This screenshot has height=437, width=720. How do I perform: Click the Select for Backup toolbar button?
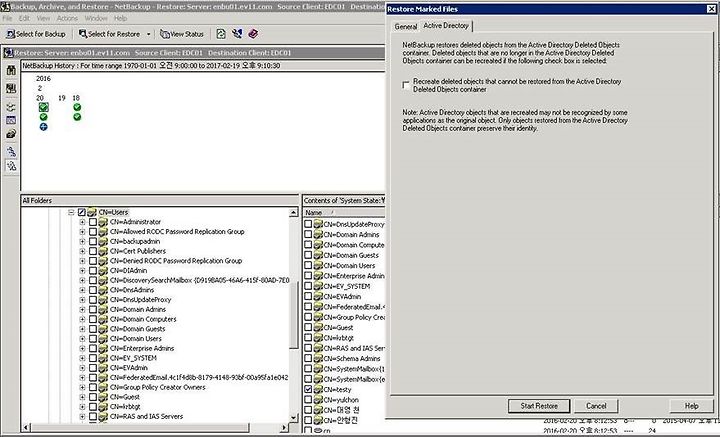point(36,34)
